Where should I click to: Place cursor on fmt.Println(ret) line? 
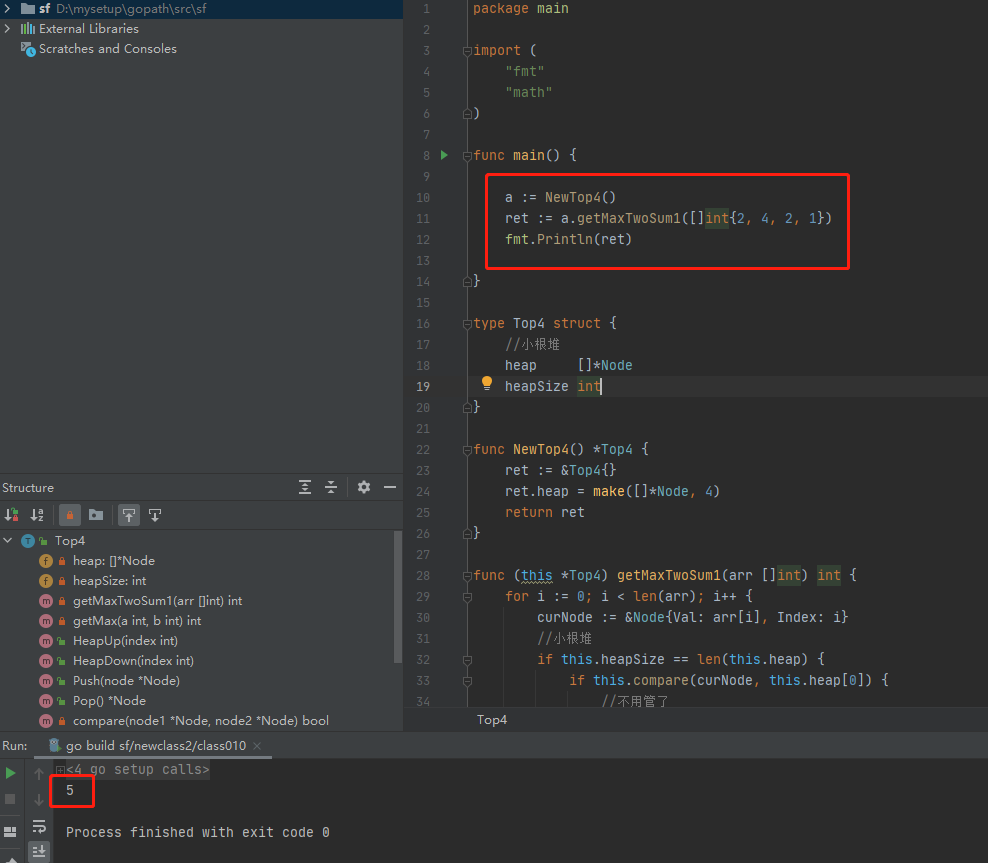tap(568, 239)
